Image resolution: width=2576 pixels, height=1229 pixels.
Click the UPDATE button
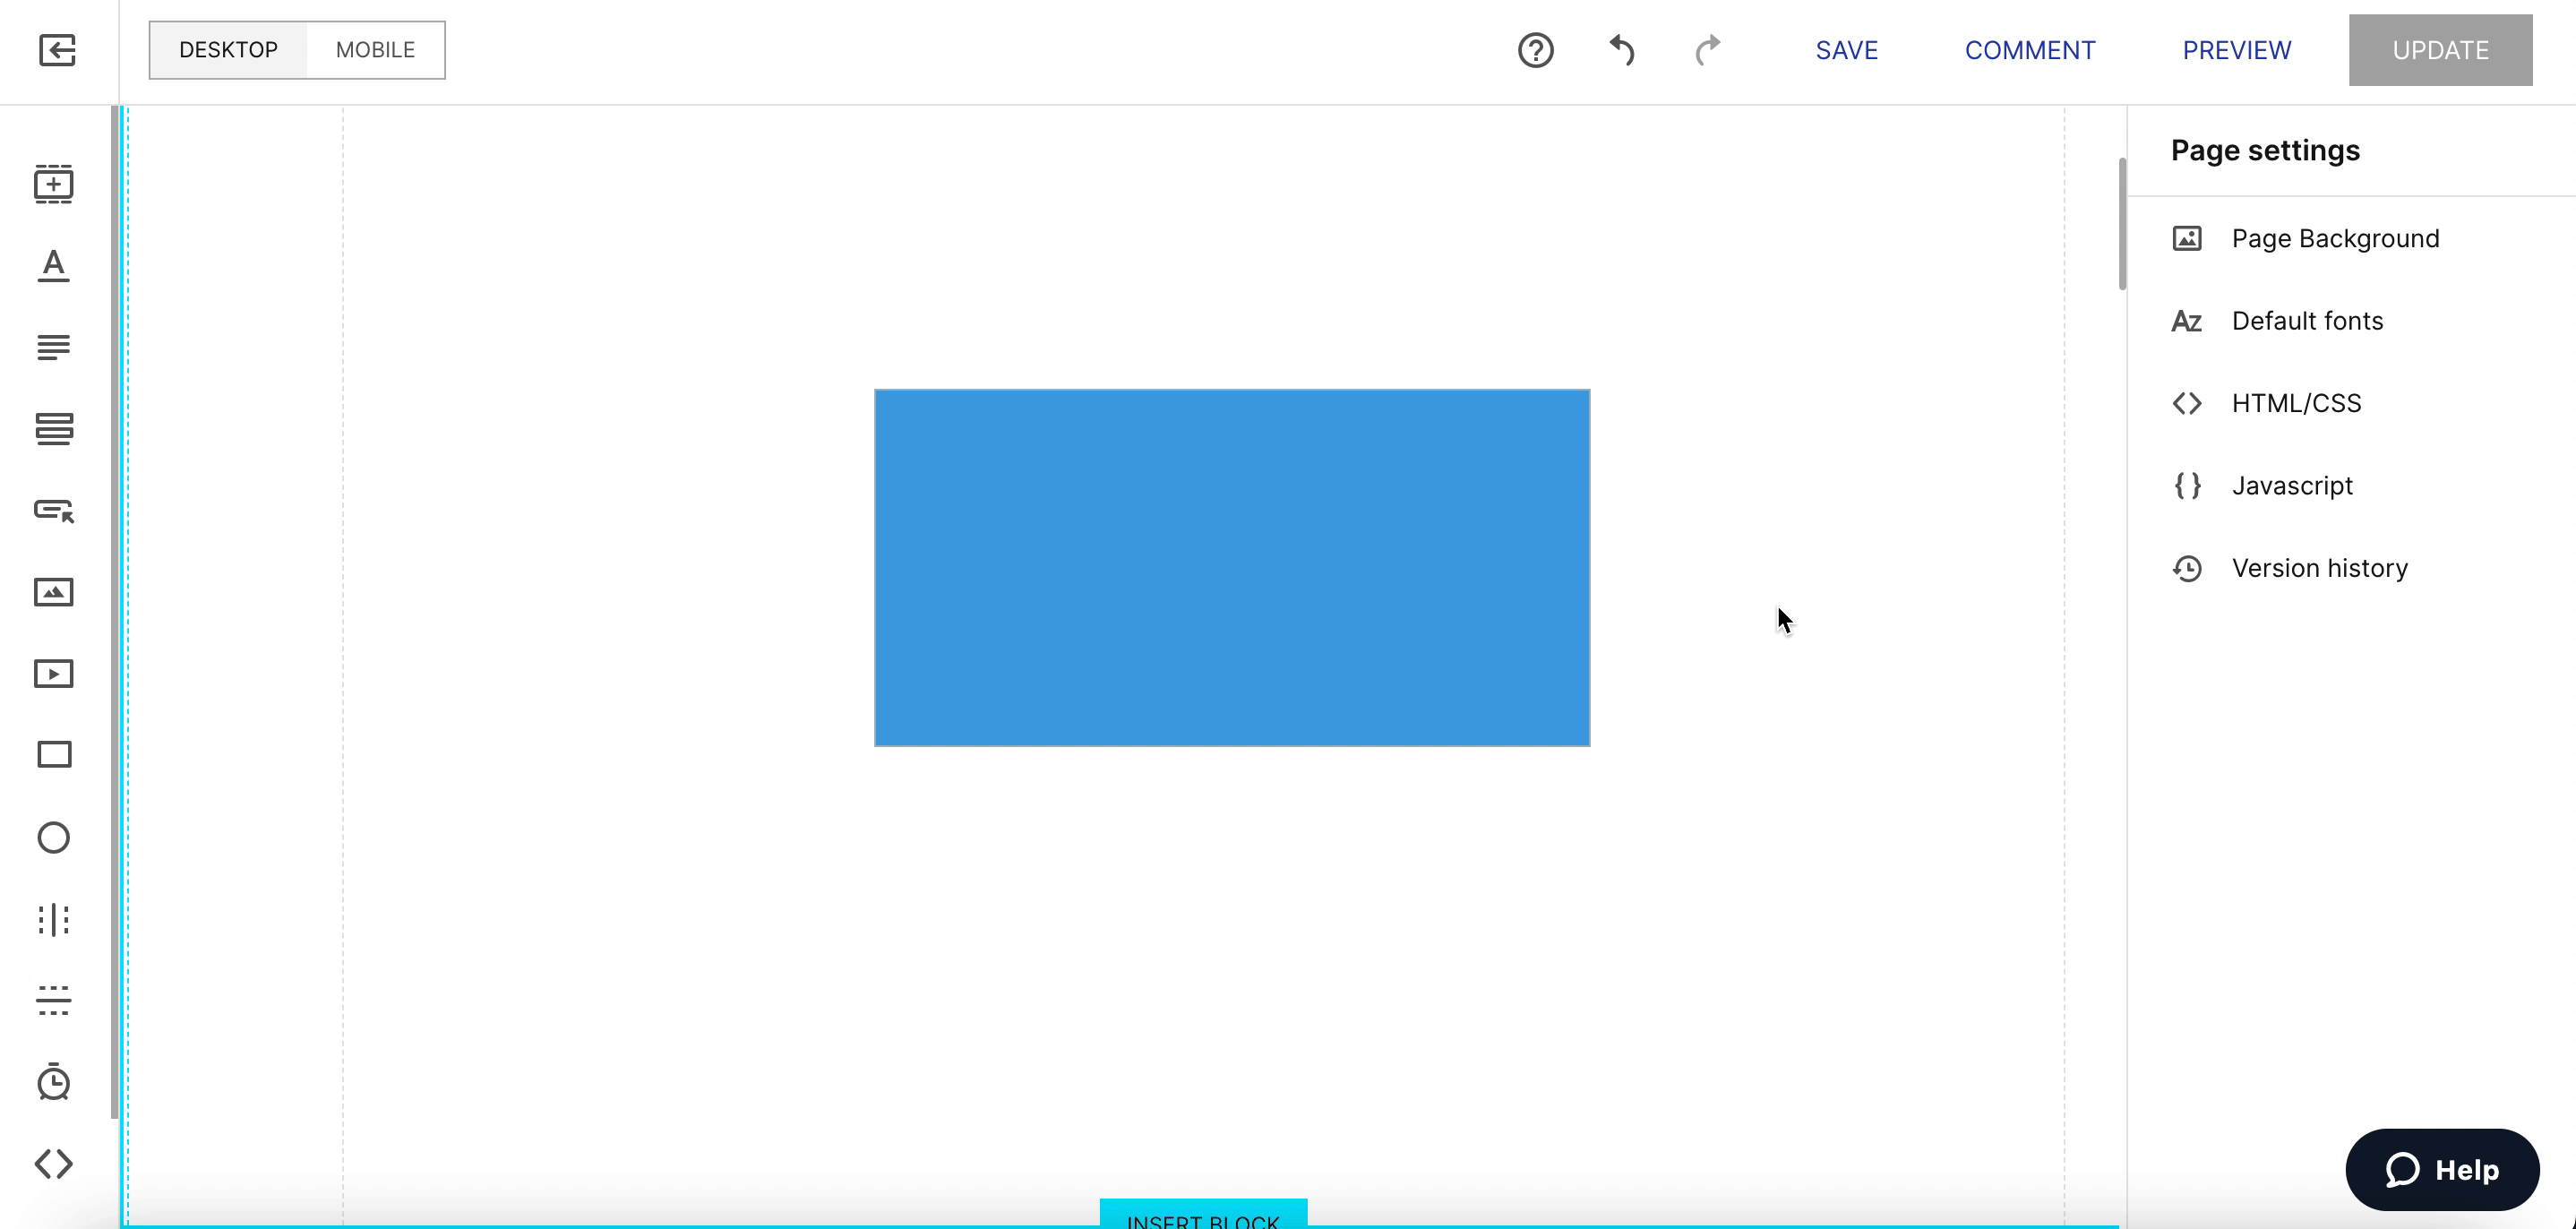[2440, 50]
